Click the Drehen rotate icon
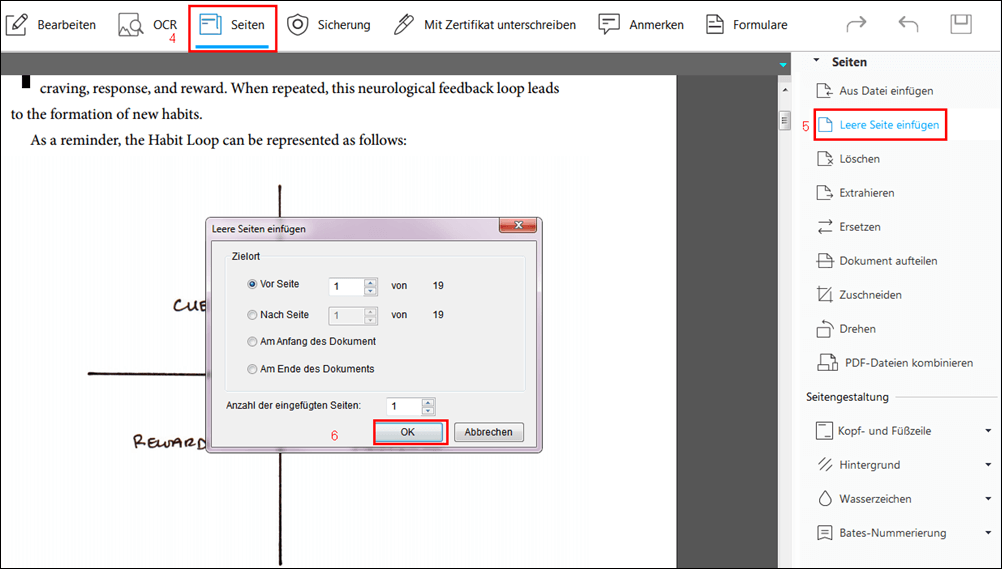 825,329
